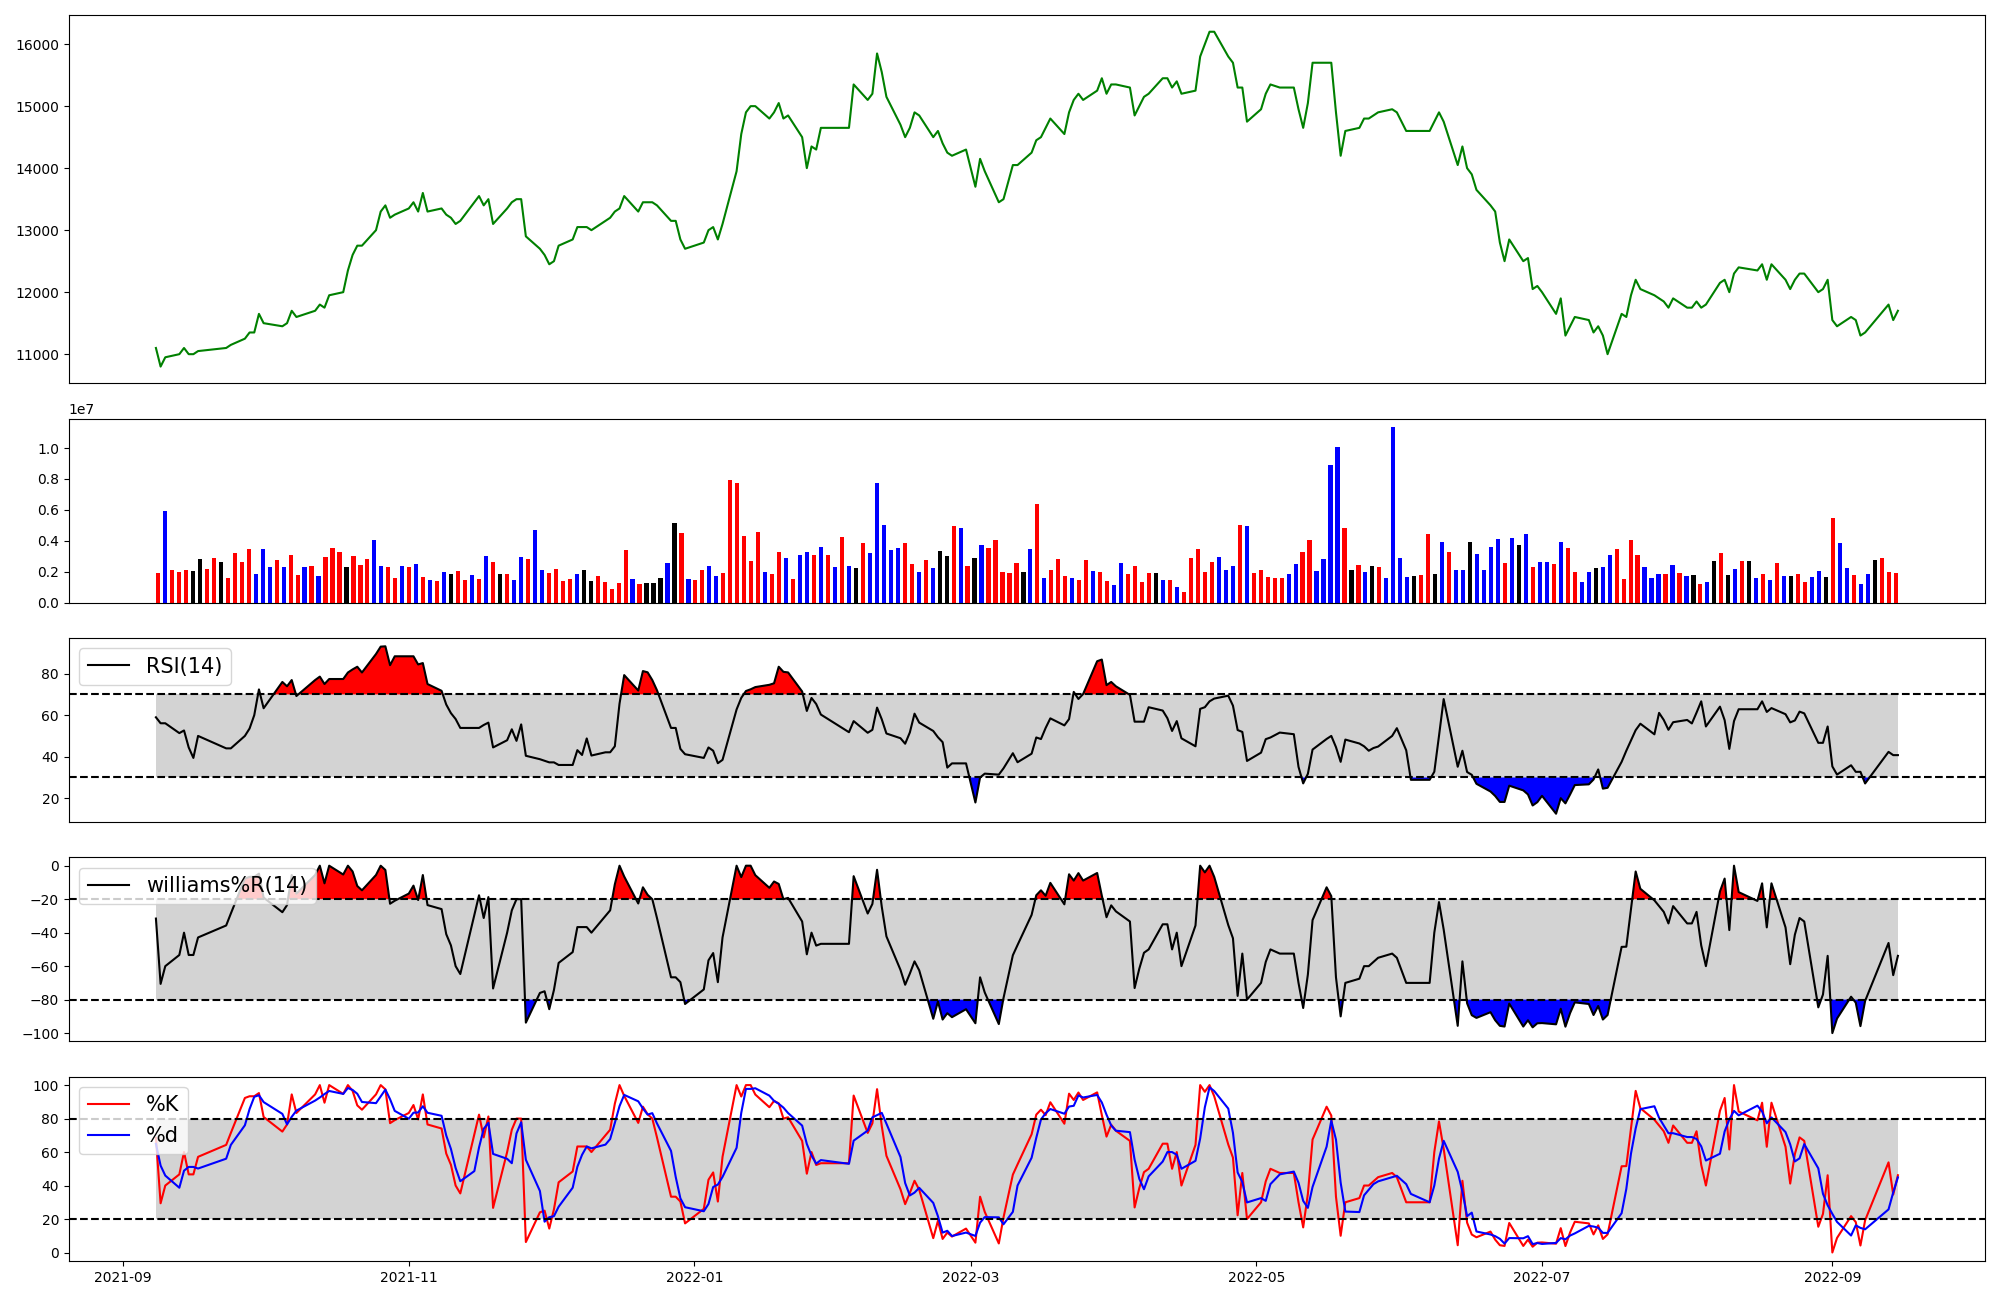The height and width of the screenshot is (1300, 2000).
Task: Click the tallest blue volume bar
Action: click(1393, 515)
